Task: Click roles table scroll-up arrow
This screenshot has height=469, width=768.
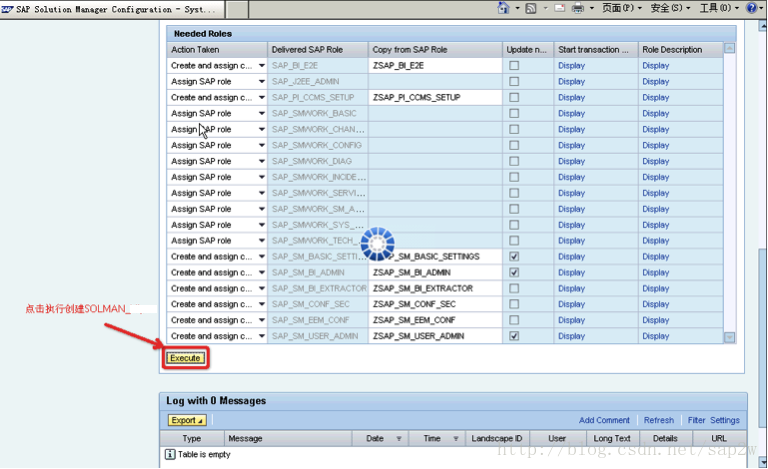Action: 729,48
